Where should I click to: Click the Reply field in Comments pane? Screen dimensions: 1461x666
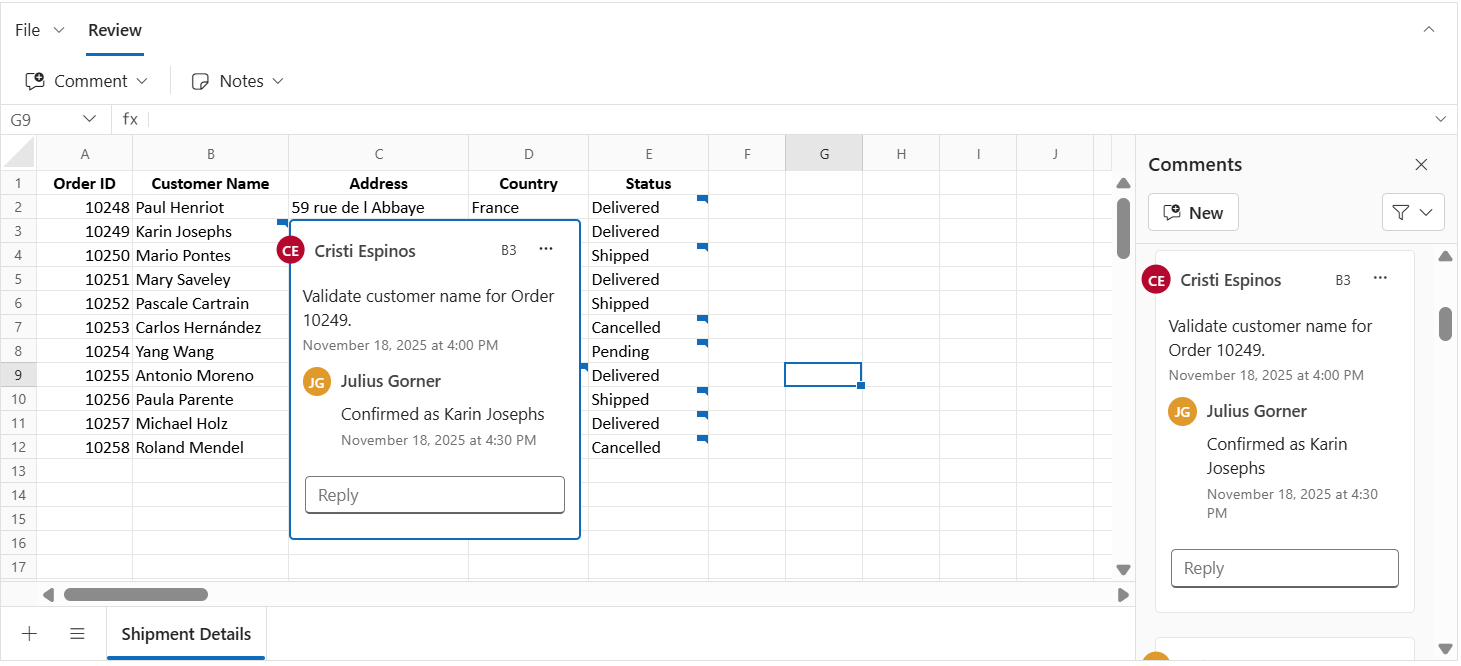[1285, 568]
